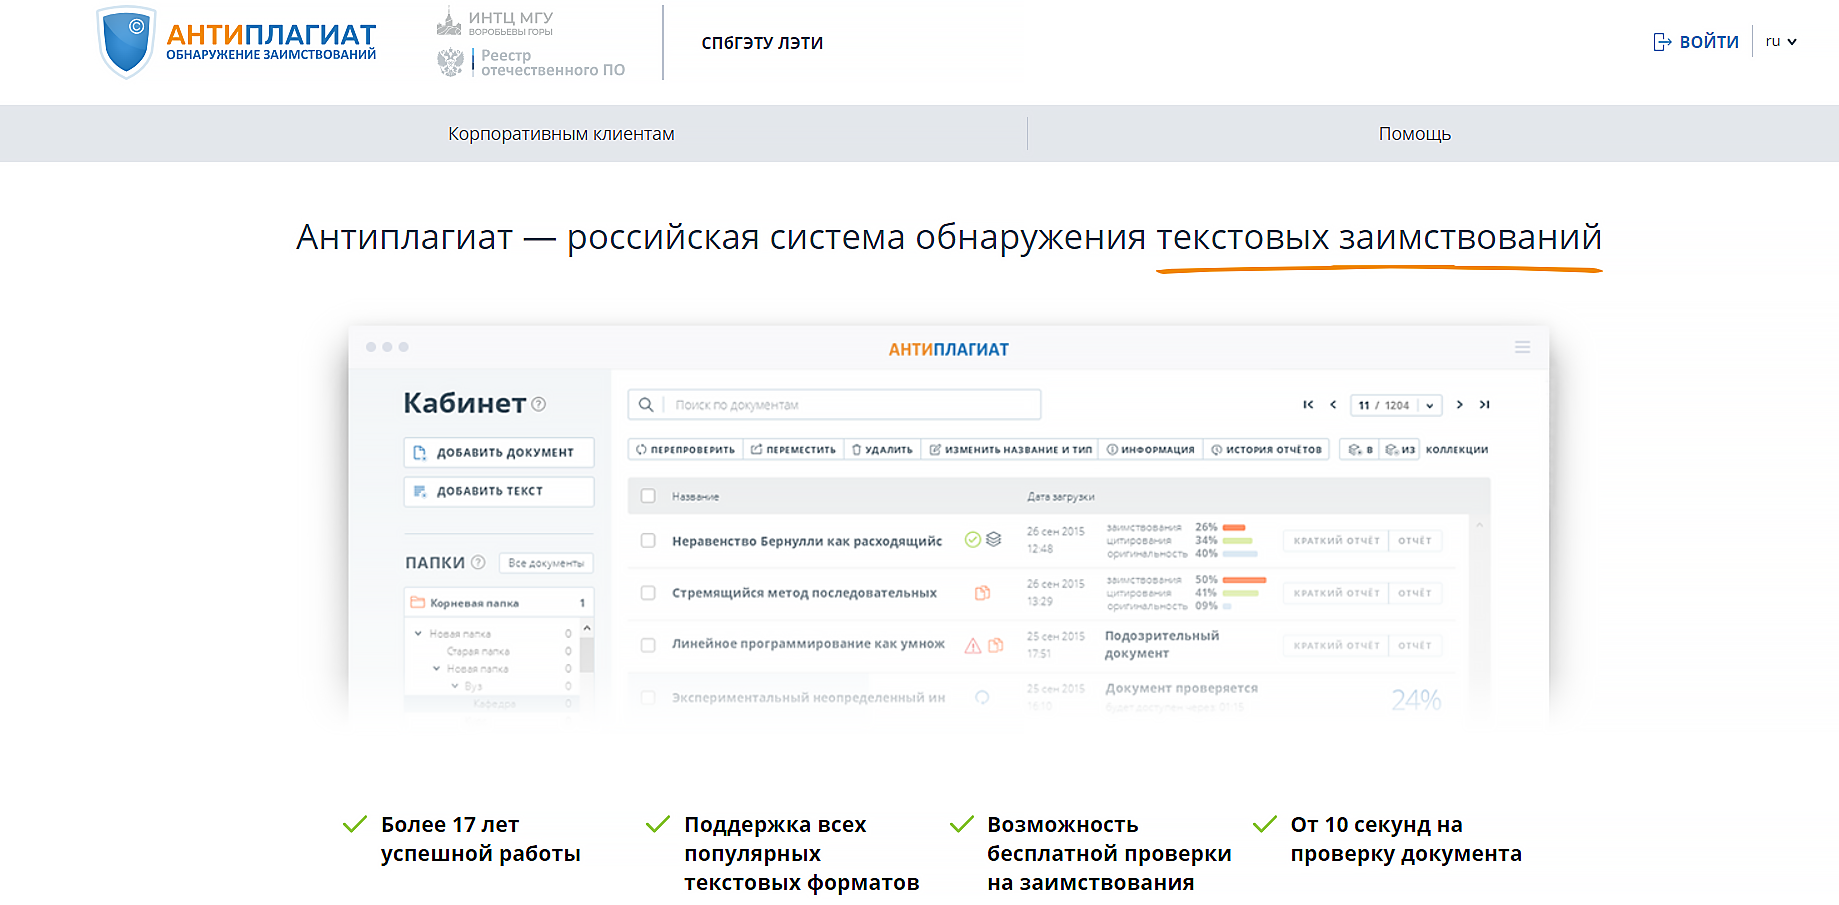Click the Антиплагиат shield logo

(x=126, y=42)
